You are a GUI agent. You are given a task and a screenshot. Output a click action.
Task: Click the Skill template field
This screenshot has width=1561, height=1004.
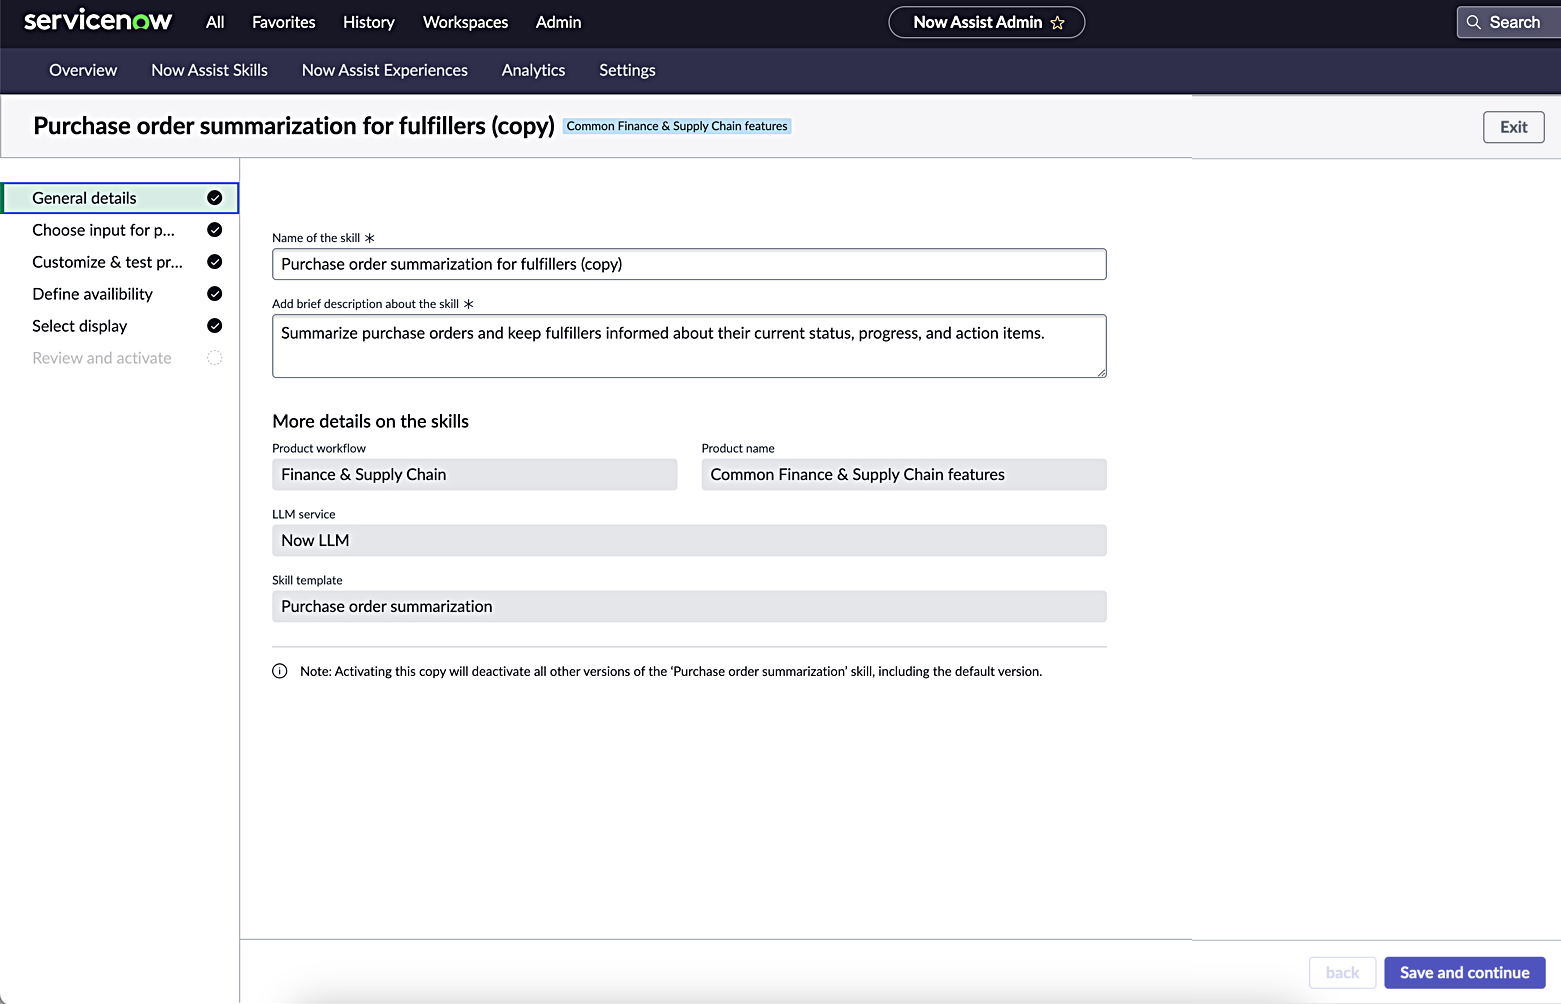click(x=689, y=607)
